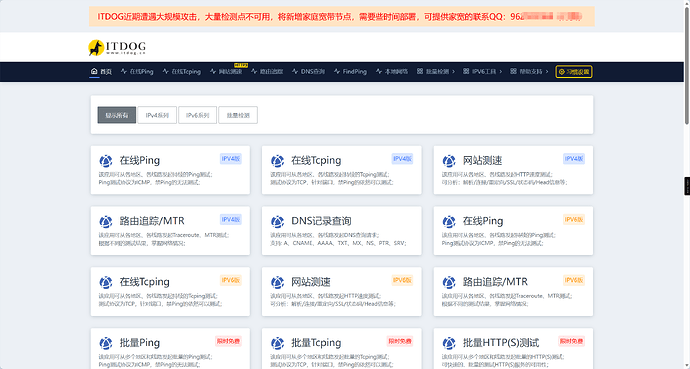Select the IPv4系列 filter tab
The width and height of the screenshot is (690, 369).
pos(157,115)
